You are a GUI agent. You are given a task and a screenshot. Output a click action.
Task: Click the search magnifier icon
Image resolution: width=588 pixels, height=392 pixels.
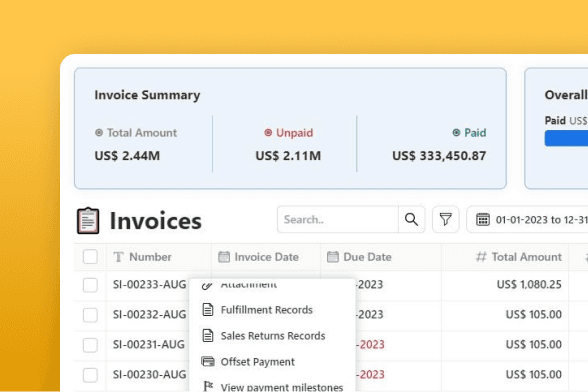coord(411,219)
